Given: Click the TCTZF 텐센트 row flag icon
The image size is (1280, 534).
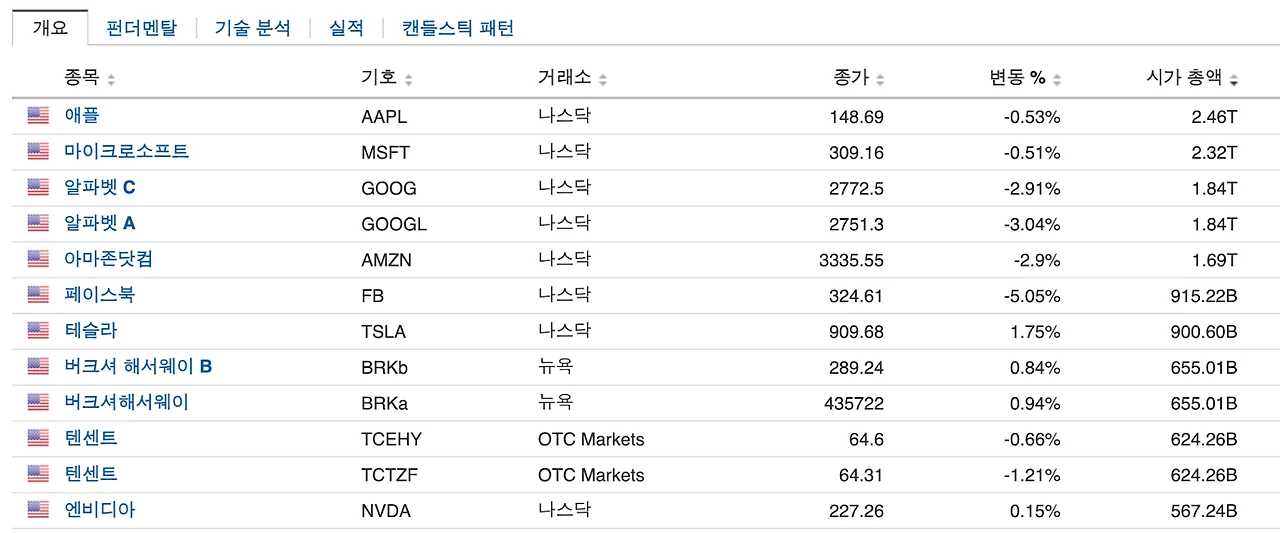Looking at the screenshot, I should pos(38,474).
